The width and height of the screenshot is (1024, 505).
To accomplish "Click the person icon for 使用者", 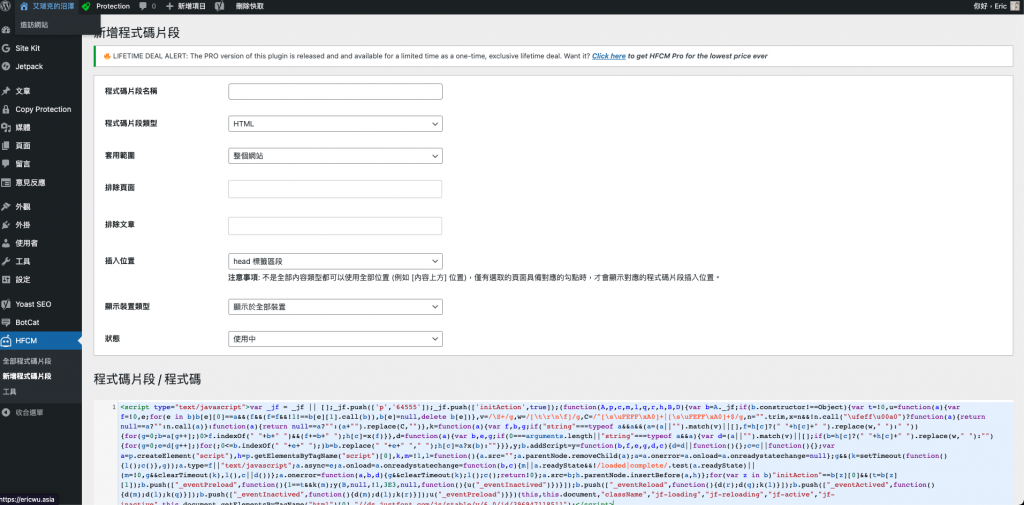I will (6, 243).
